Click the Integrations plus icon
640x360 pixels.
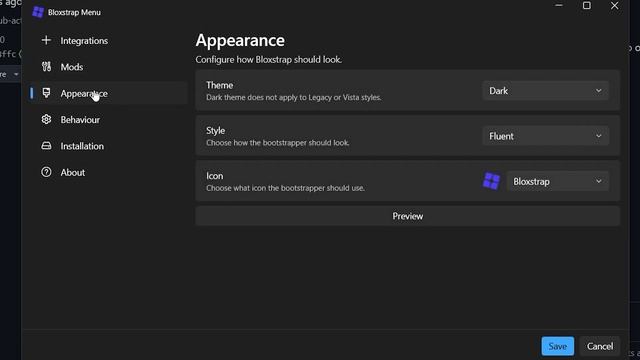click(47, 40)
